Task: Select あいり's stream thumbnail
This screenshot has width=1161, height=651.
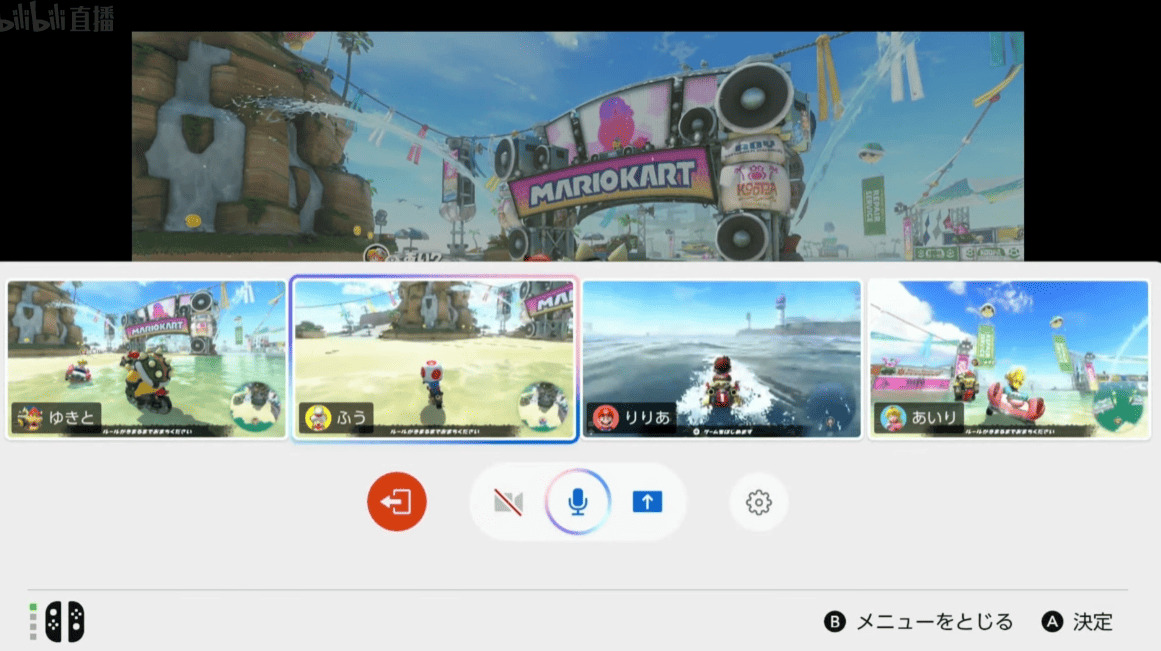Action: pyautogui.click(x=1008, y=359)
